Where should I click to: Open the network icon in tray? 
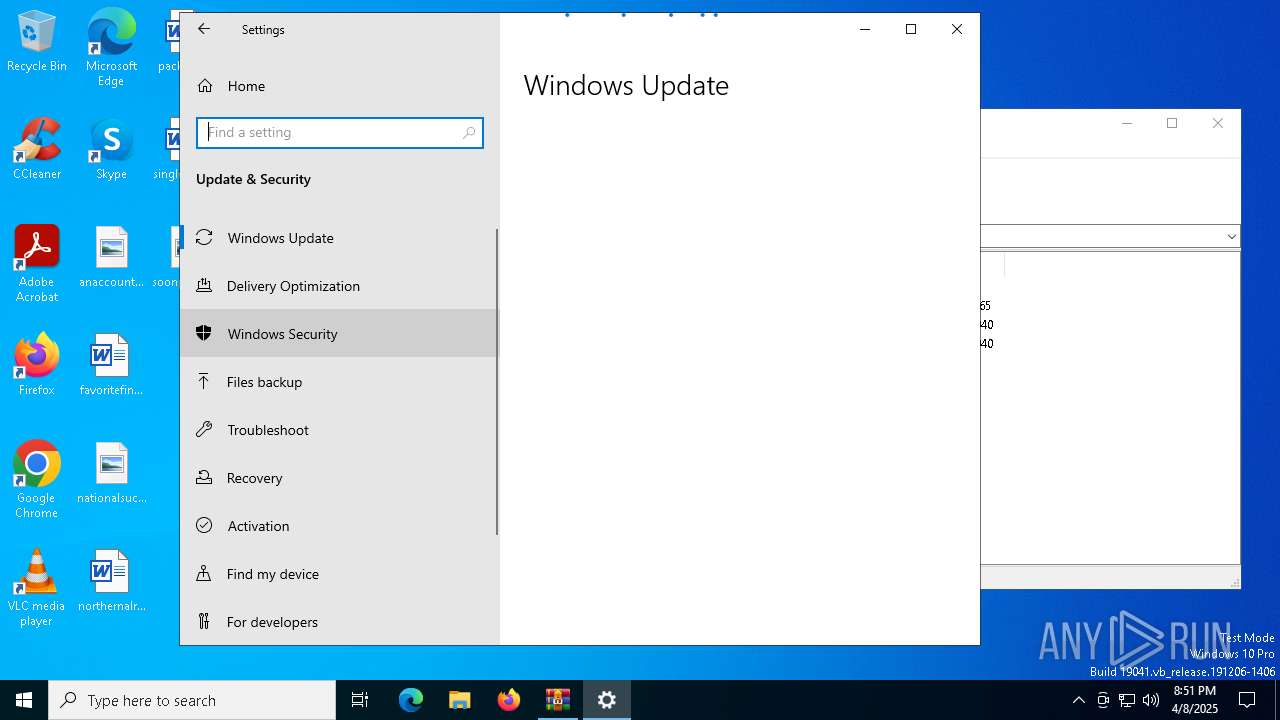[1127, 700]
